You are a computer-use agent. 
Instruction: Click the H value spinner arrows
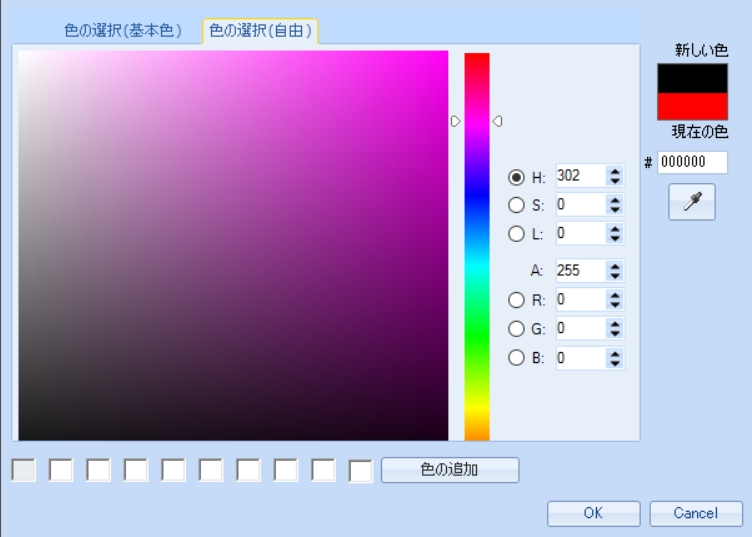click(x=615, y=177)
